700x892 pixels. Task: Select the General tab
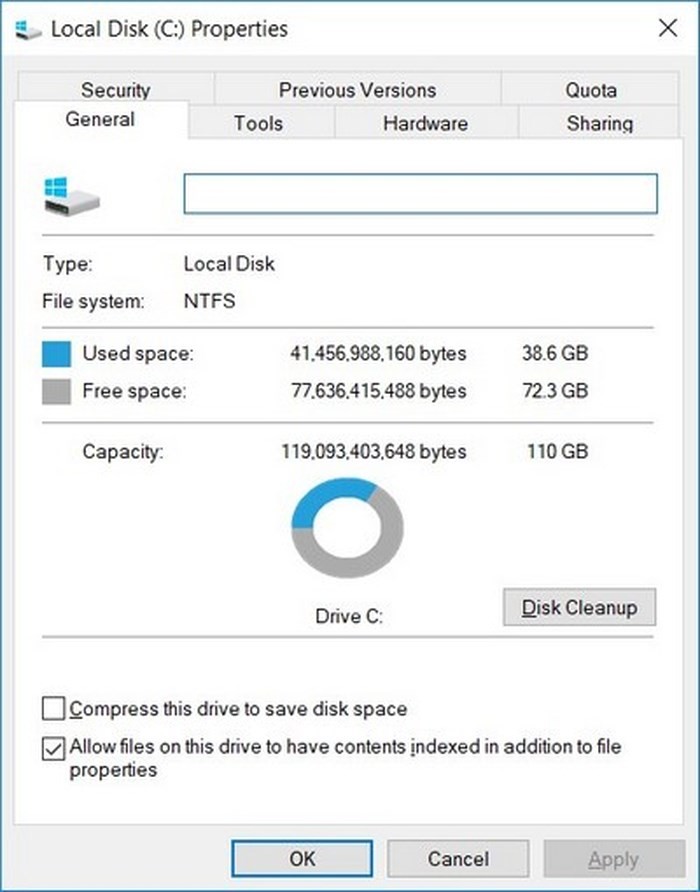(100, 120)
